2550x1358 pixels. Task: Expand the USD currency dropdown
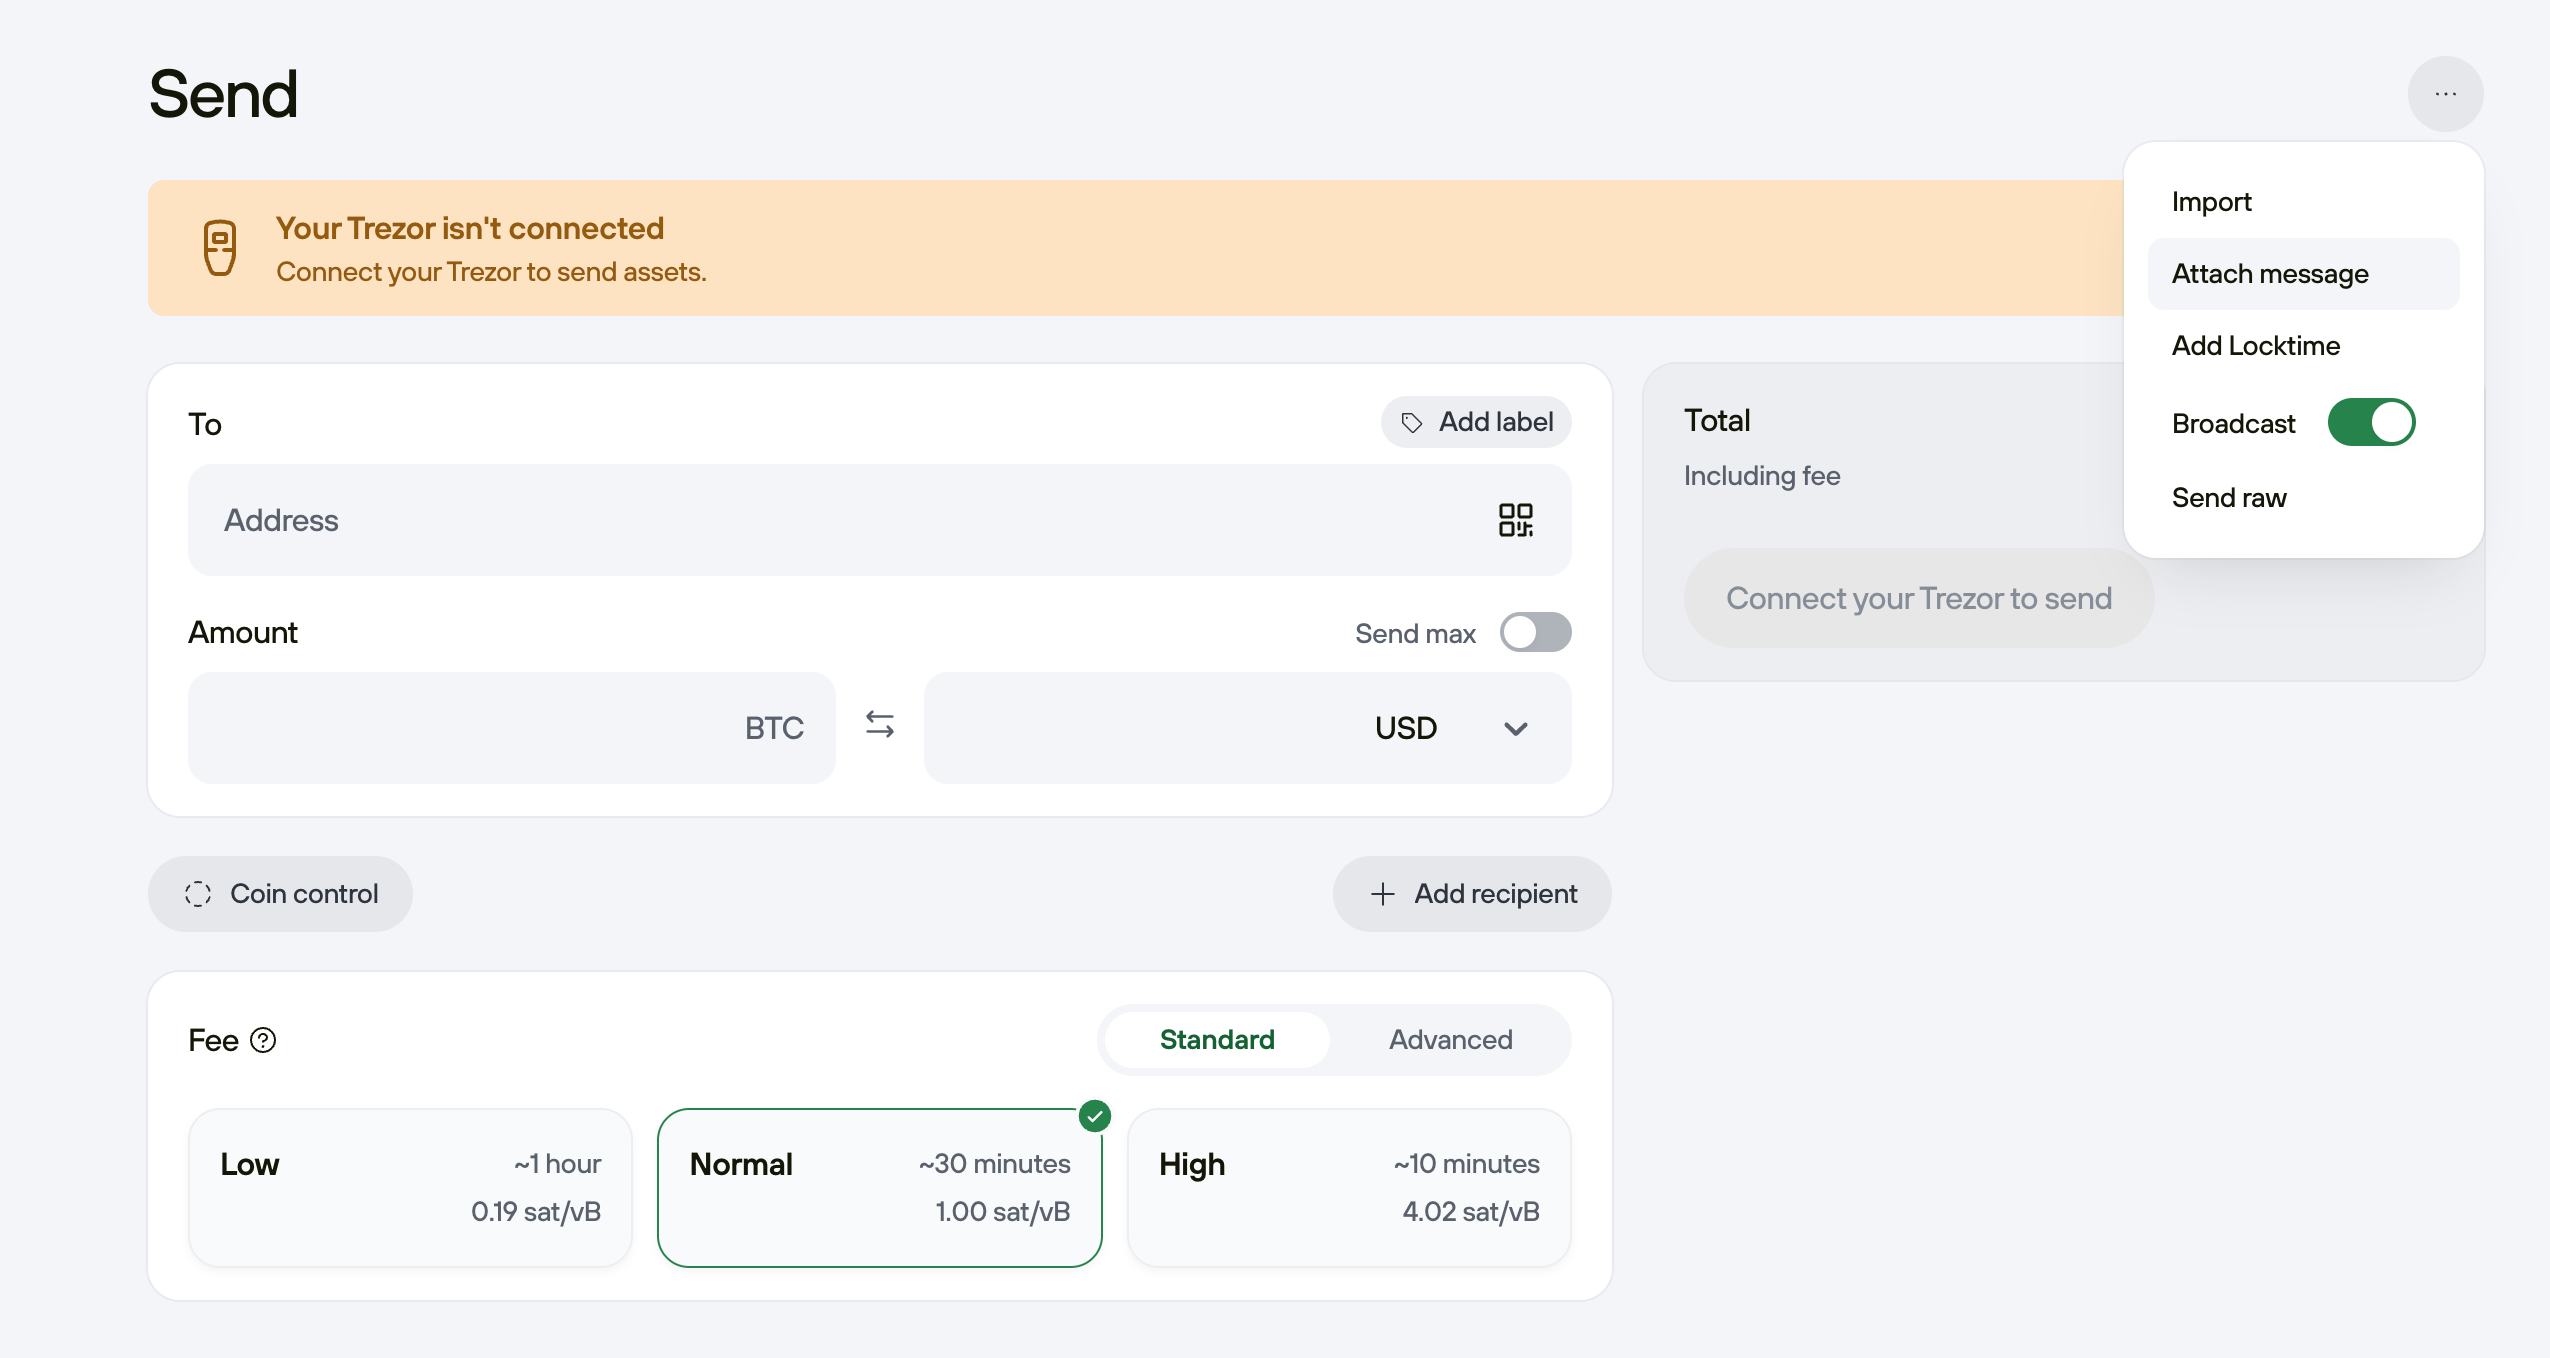1515,729
